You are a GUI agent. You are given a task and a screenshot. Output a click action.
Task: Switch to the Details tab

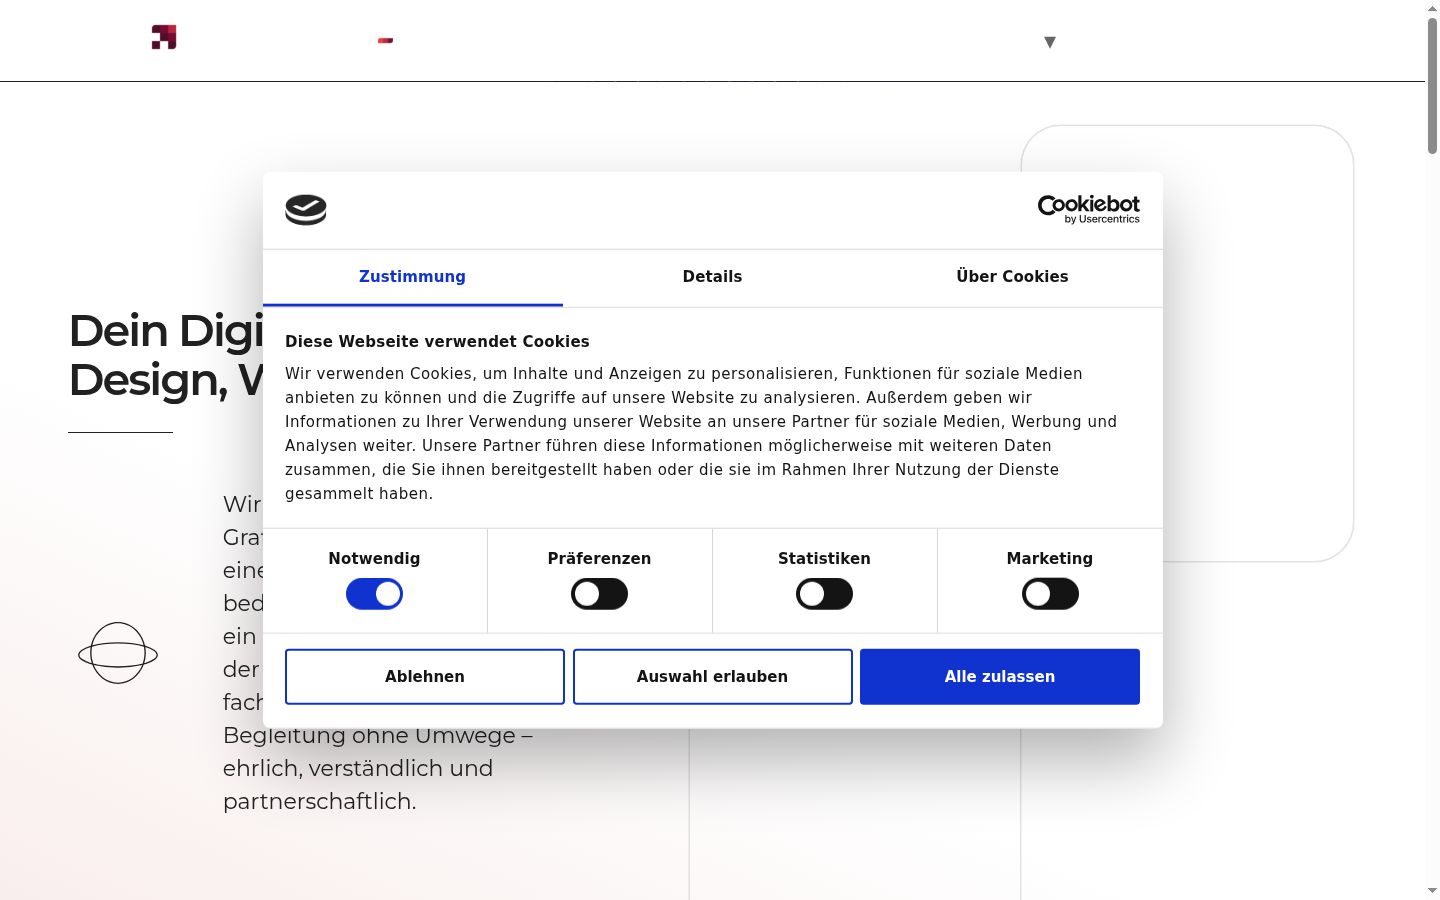pos(712,277)
